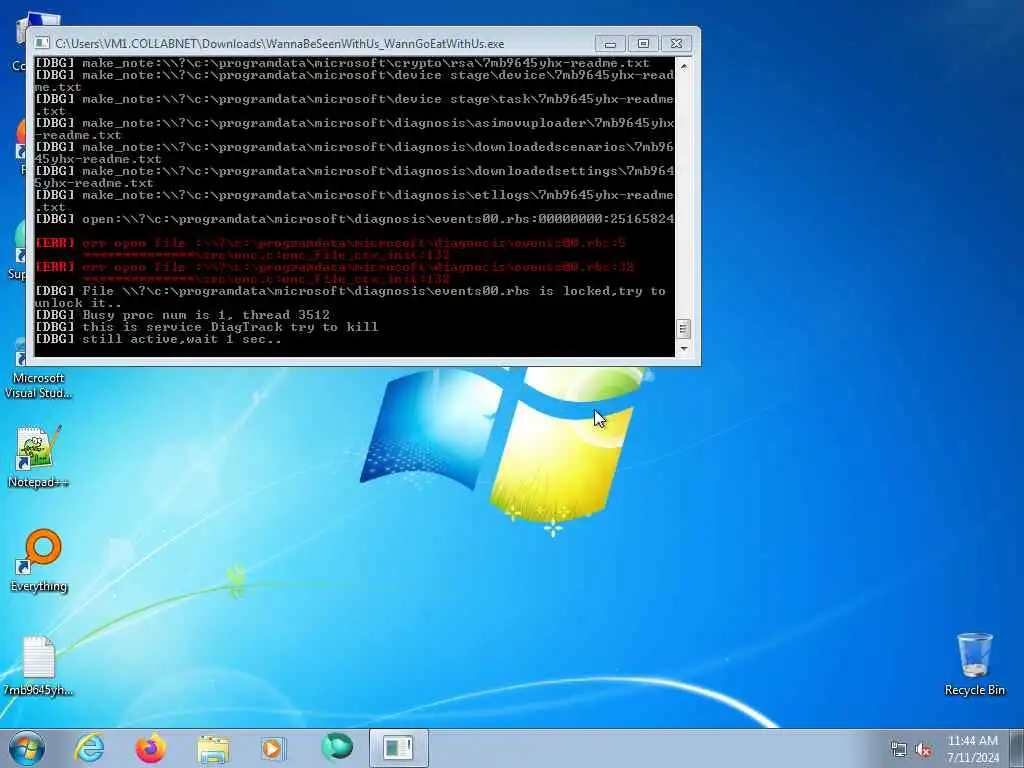Viewport: 1024px width, 768px height.
Task: Click the Microsoft Visual Studio desktop label
Action: pyautogui.click(x=39, y=385)
